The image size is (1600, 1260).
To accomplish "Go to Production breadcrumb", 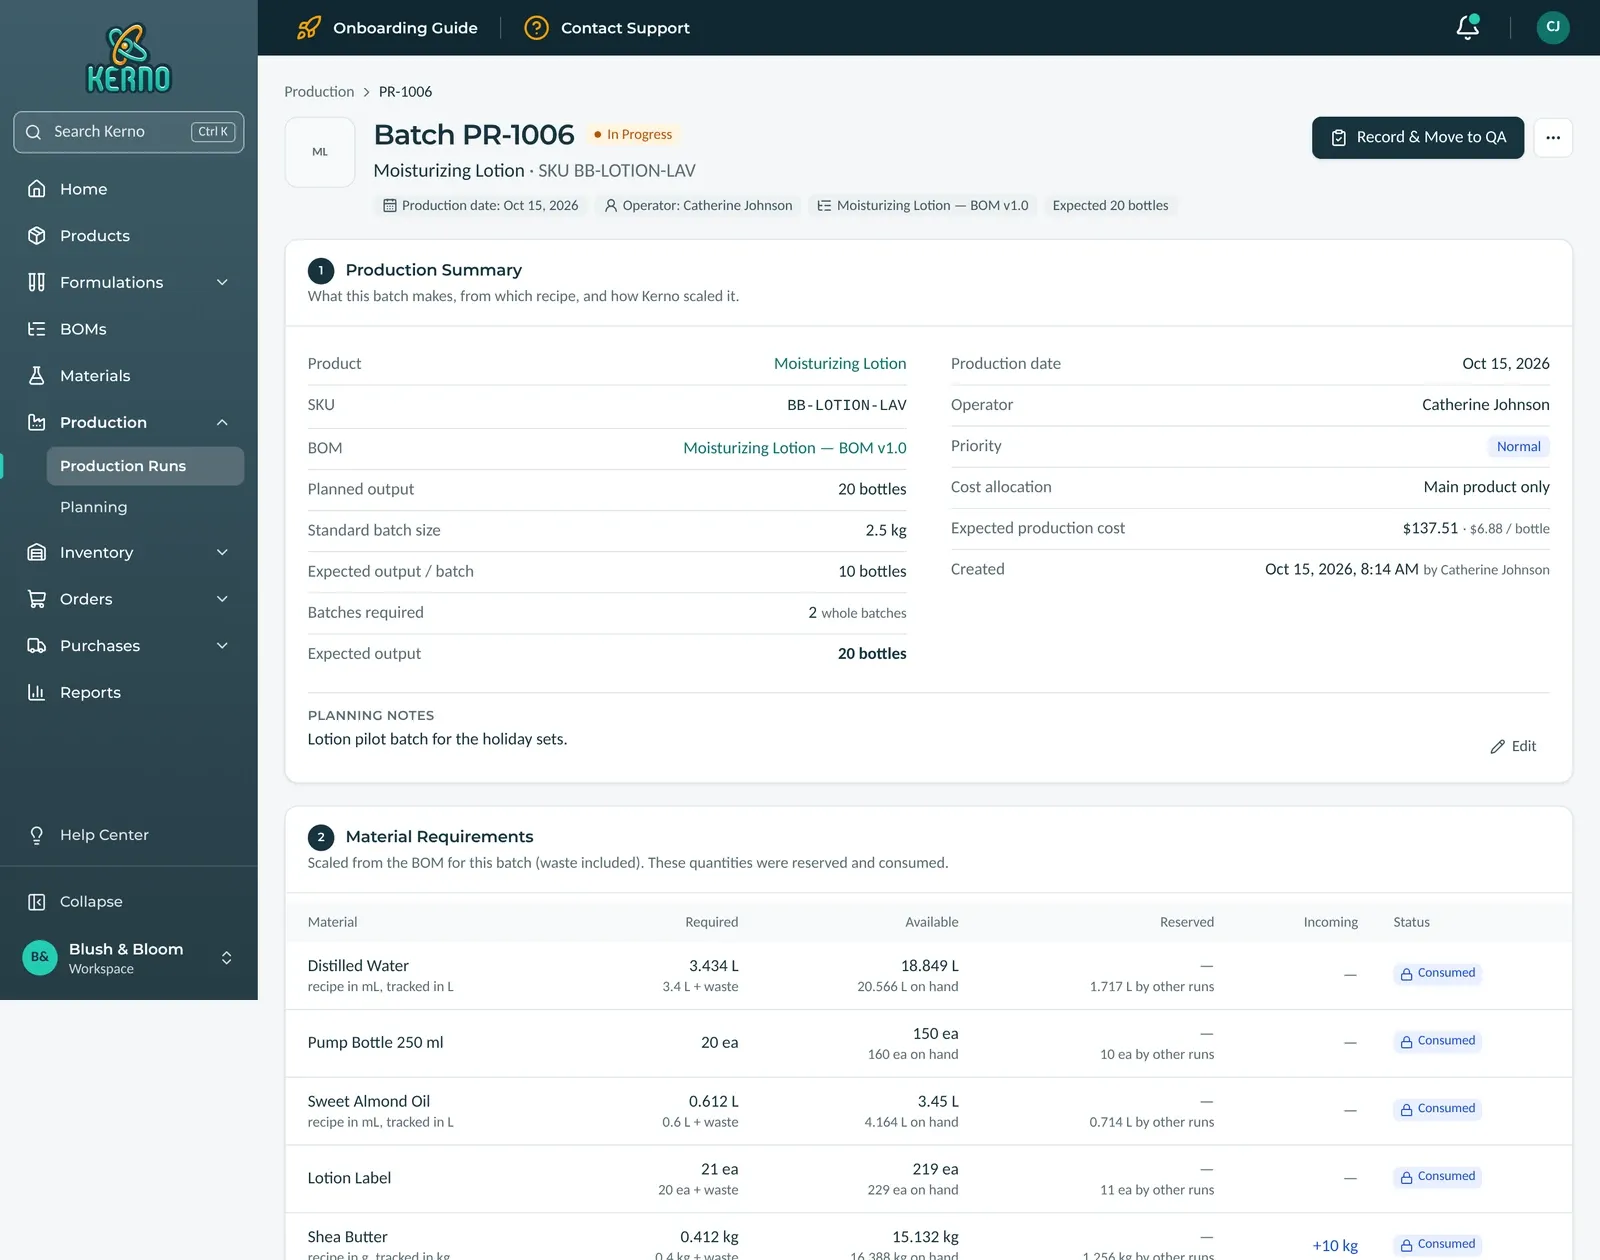I will [x=319, y=92].
